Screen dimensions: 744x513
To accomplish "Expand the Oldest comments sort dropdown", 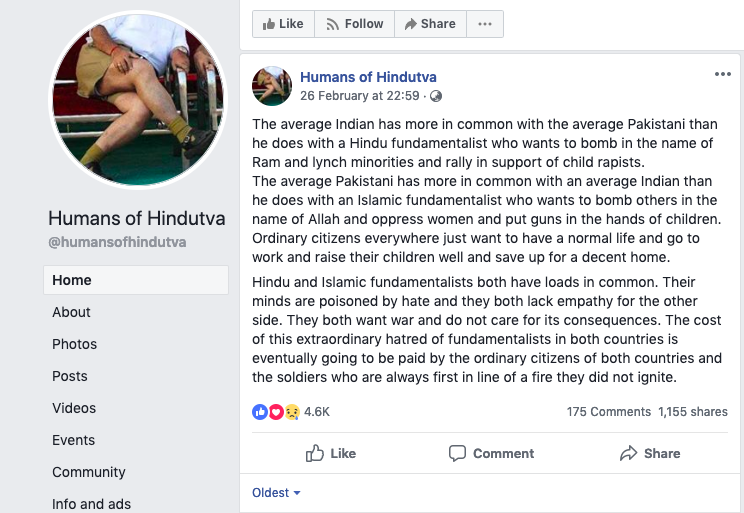I will pos(276,492).
